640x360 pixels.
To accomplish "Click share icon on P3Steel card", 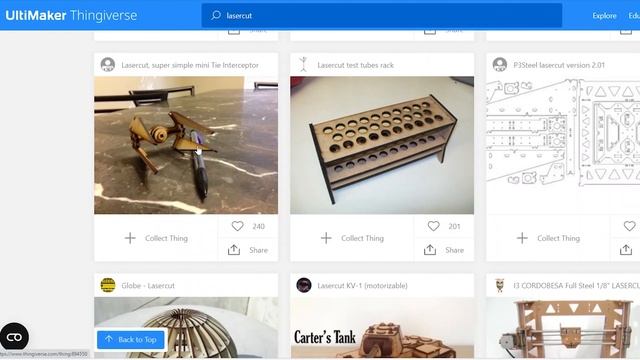I will 626,250.
